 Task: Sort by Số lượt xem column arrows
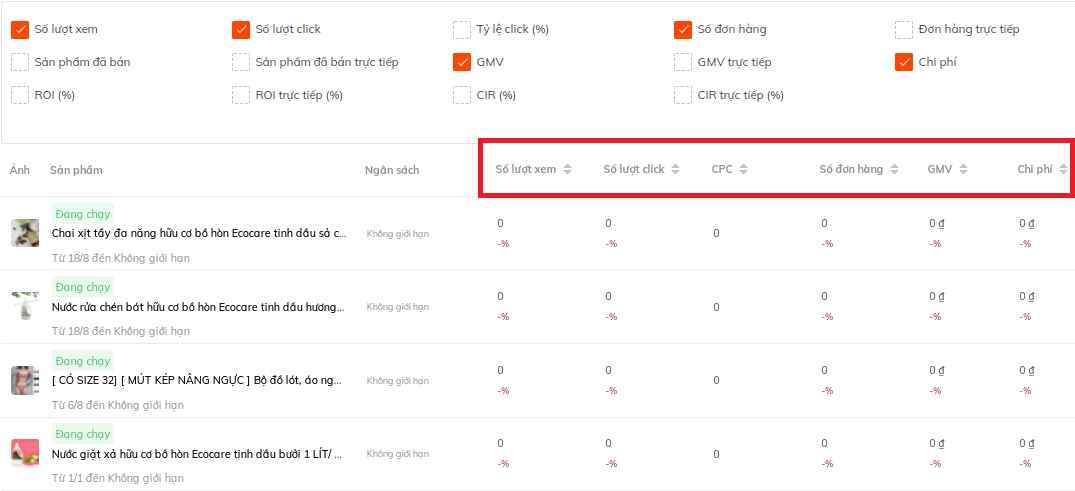(x=567, y=169)
